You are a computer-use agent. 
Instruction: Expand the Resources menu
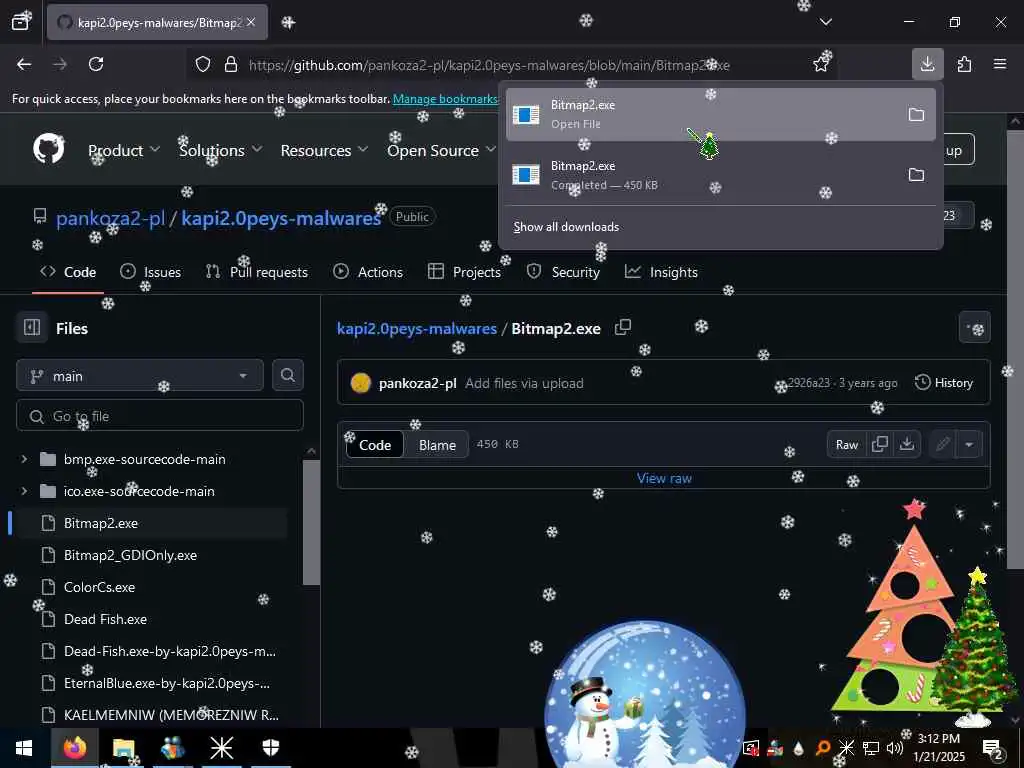click(x=325, y=150)
